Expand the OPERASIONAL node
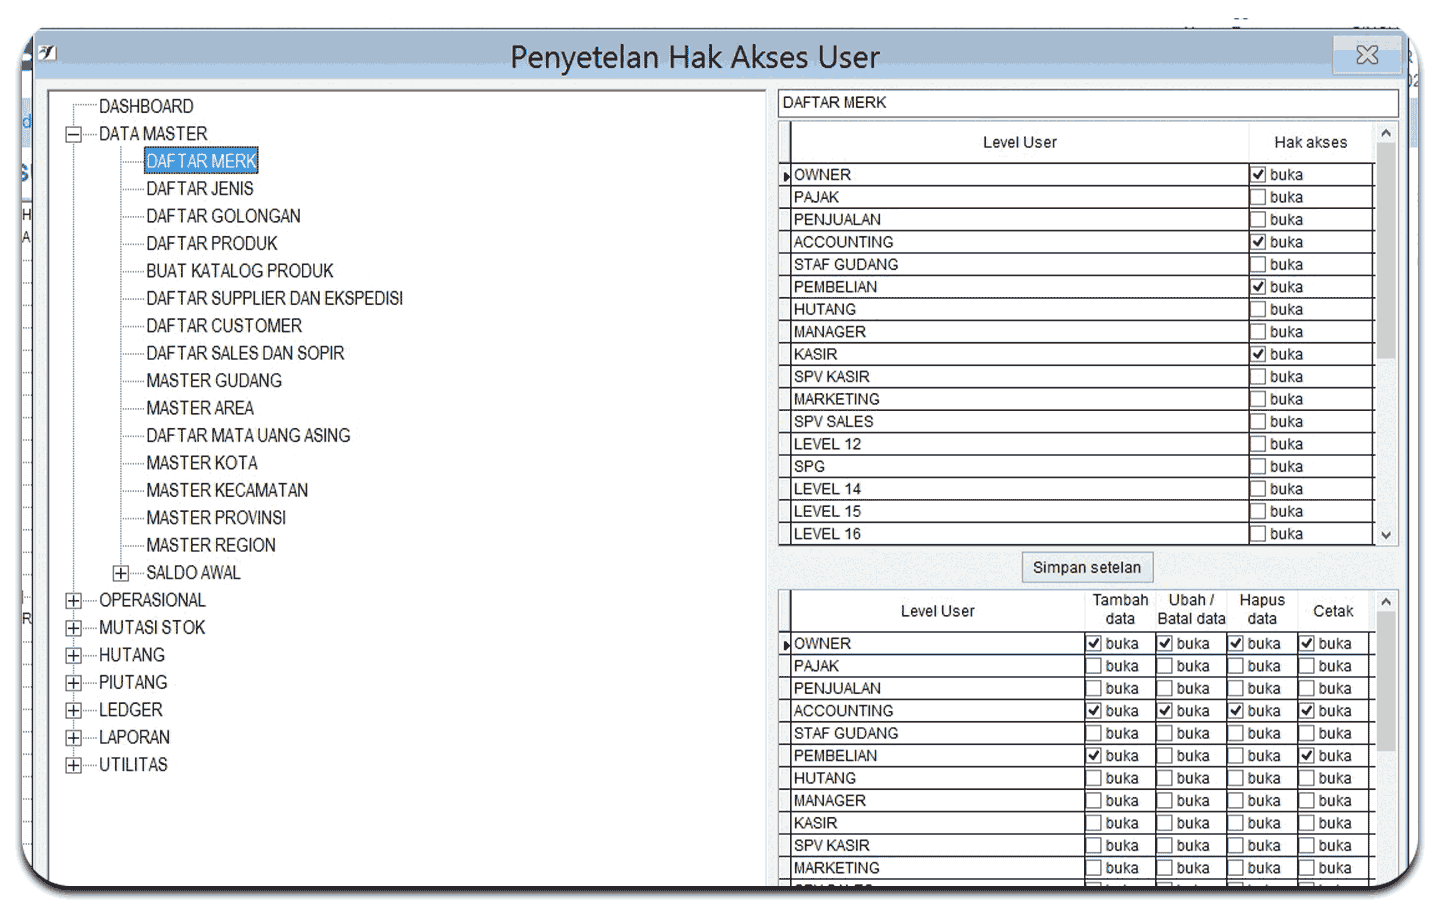 pos(73,601)
